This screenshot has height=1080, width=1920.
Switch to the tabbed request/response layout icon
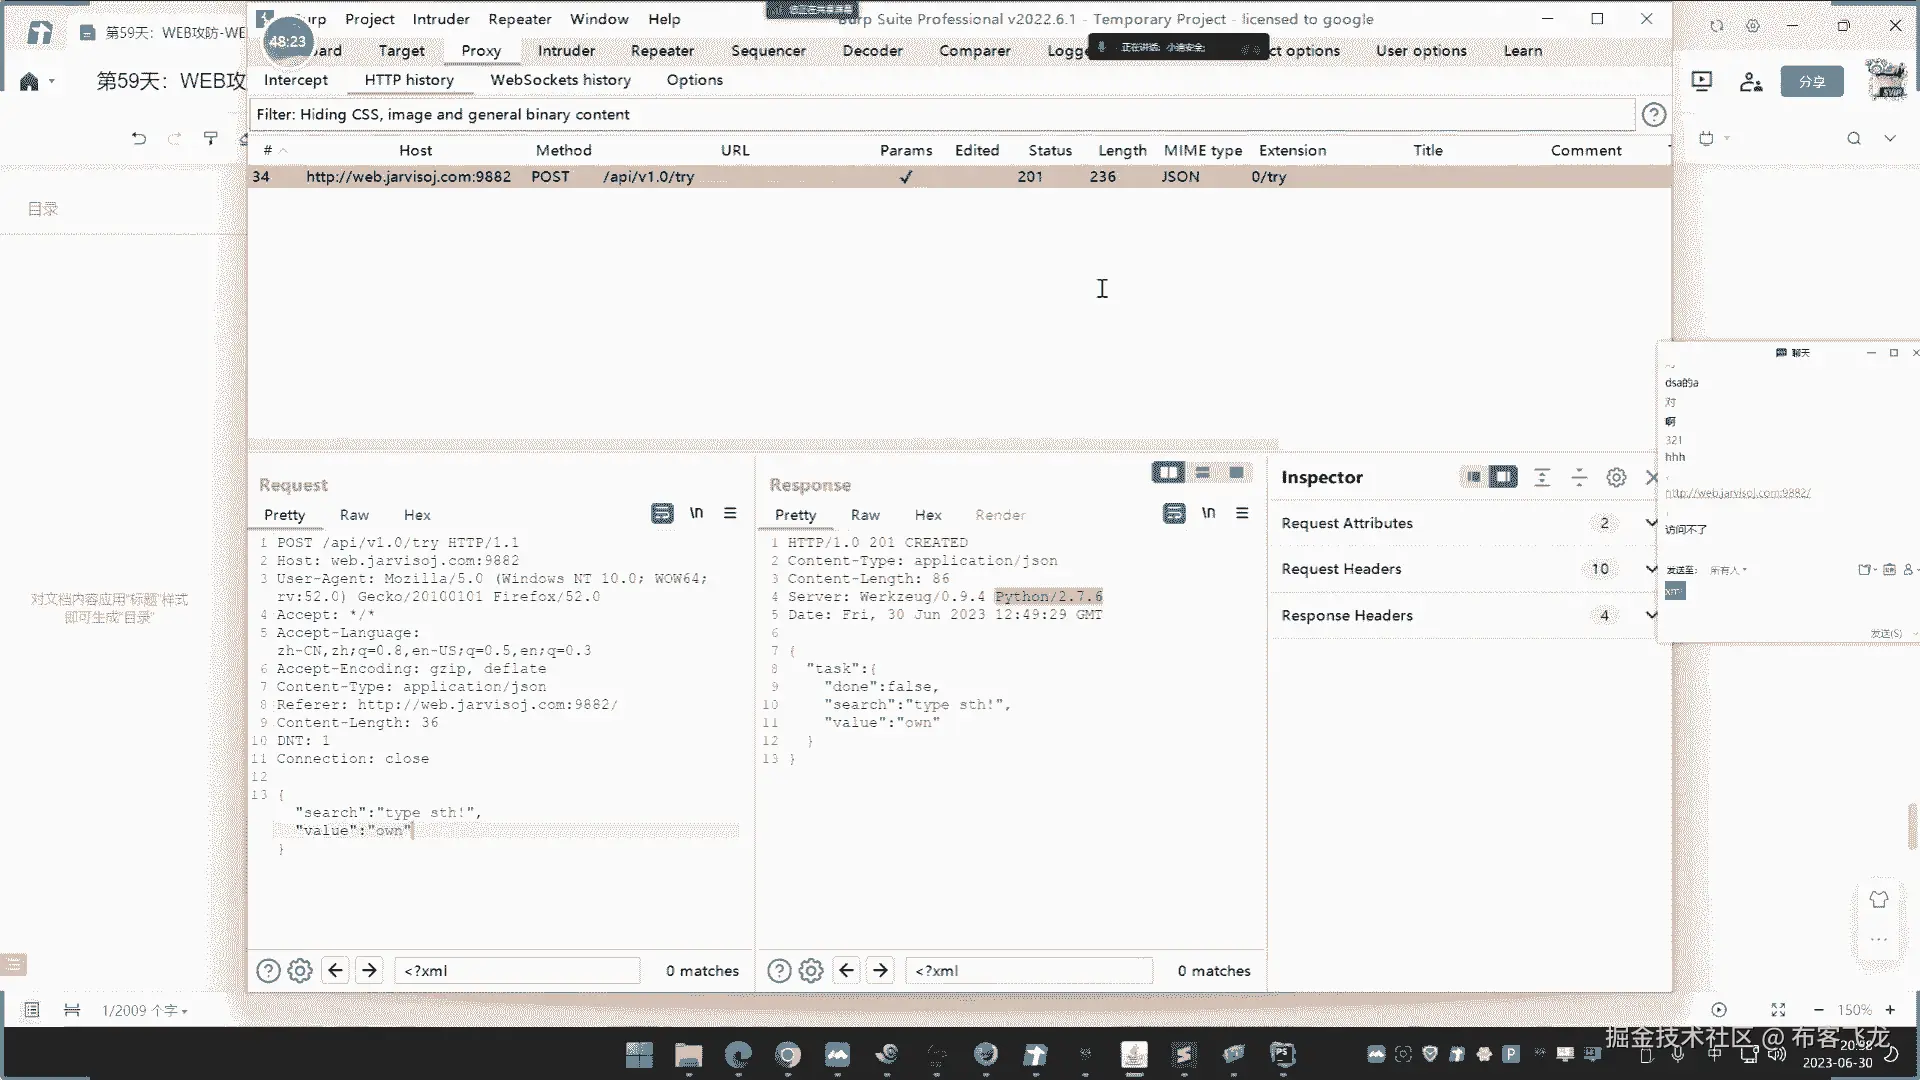coord(1237,473)
